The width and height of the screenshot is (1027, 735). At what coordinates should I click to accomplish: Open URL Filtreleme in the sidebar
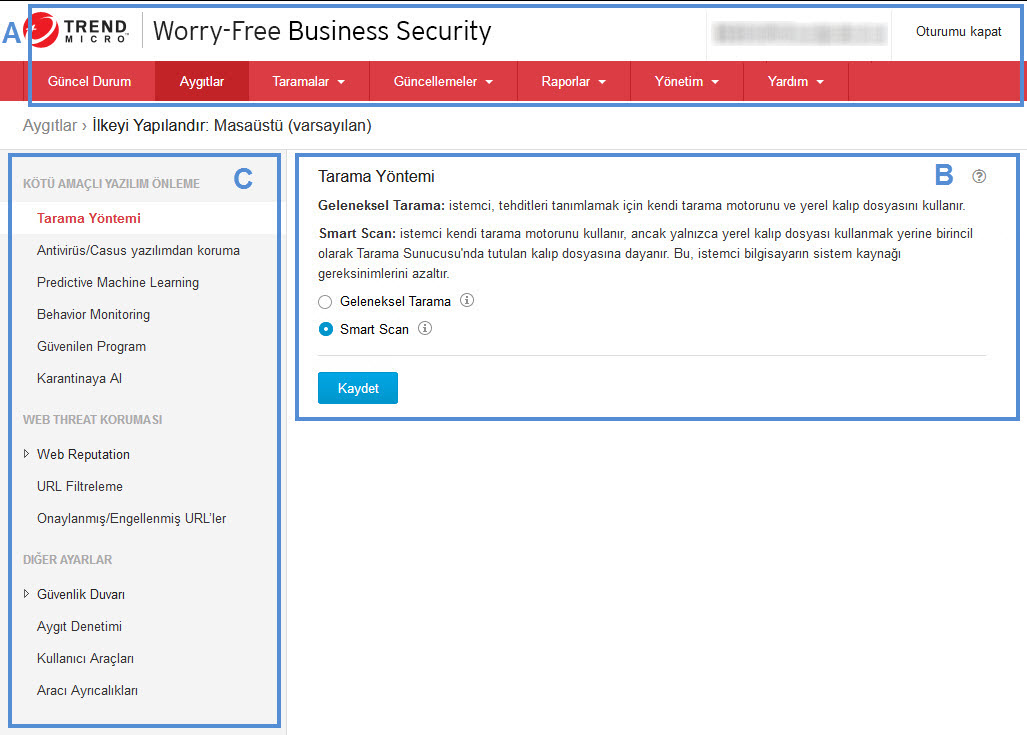79,486
